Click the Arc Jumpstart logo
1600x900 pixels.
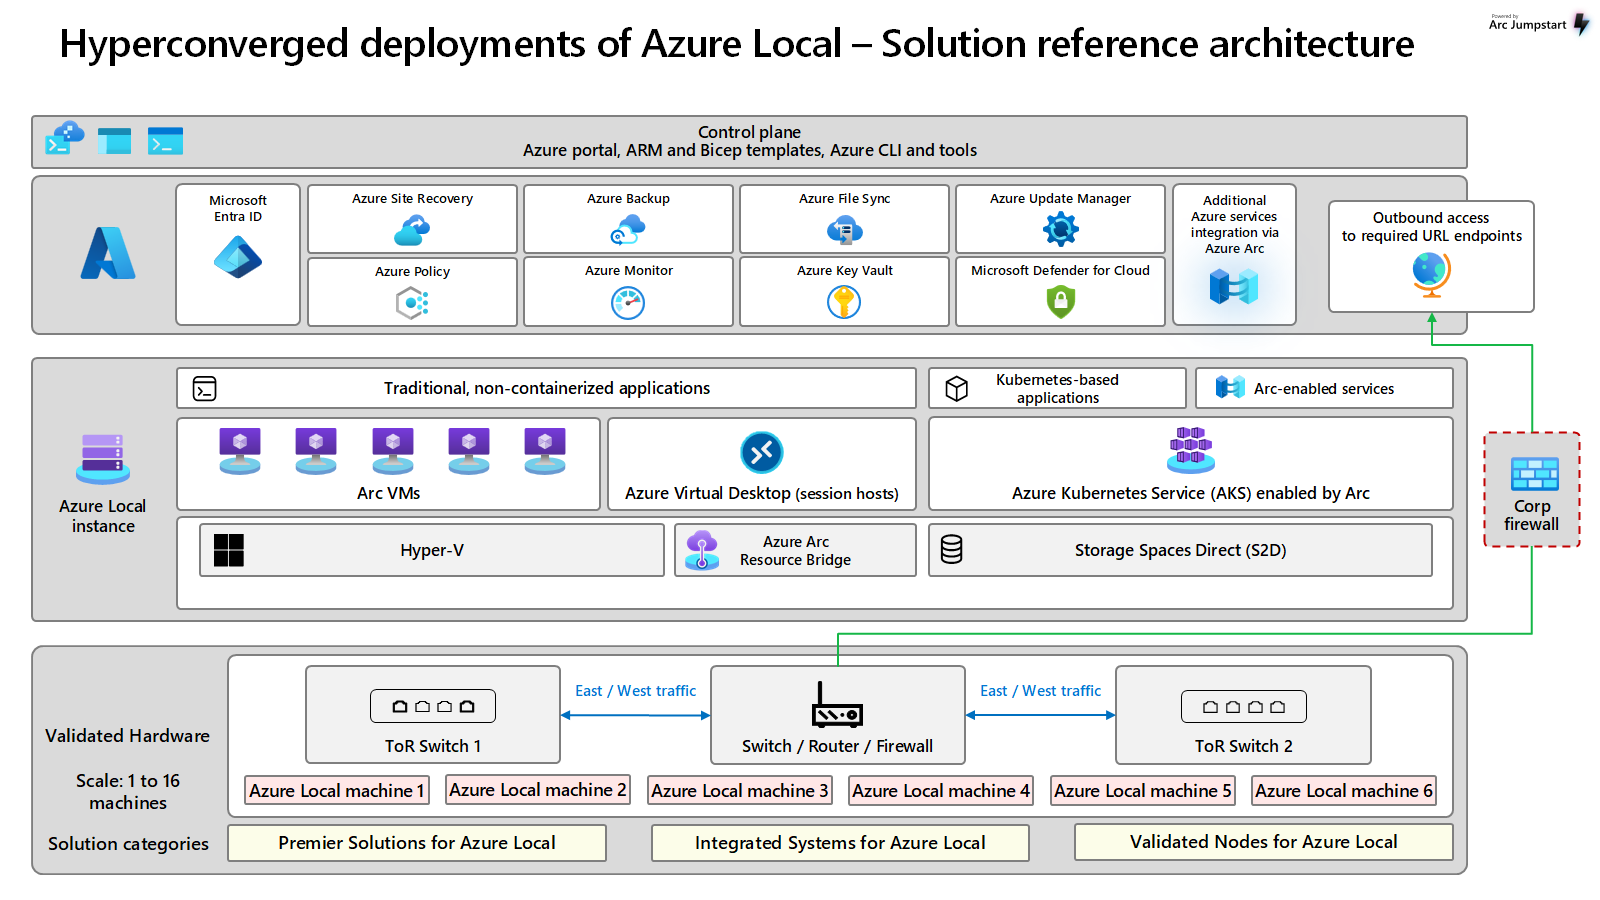coord(1538,24)
